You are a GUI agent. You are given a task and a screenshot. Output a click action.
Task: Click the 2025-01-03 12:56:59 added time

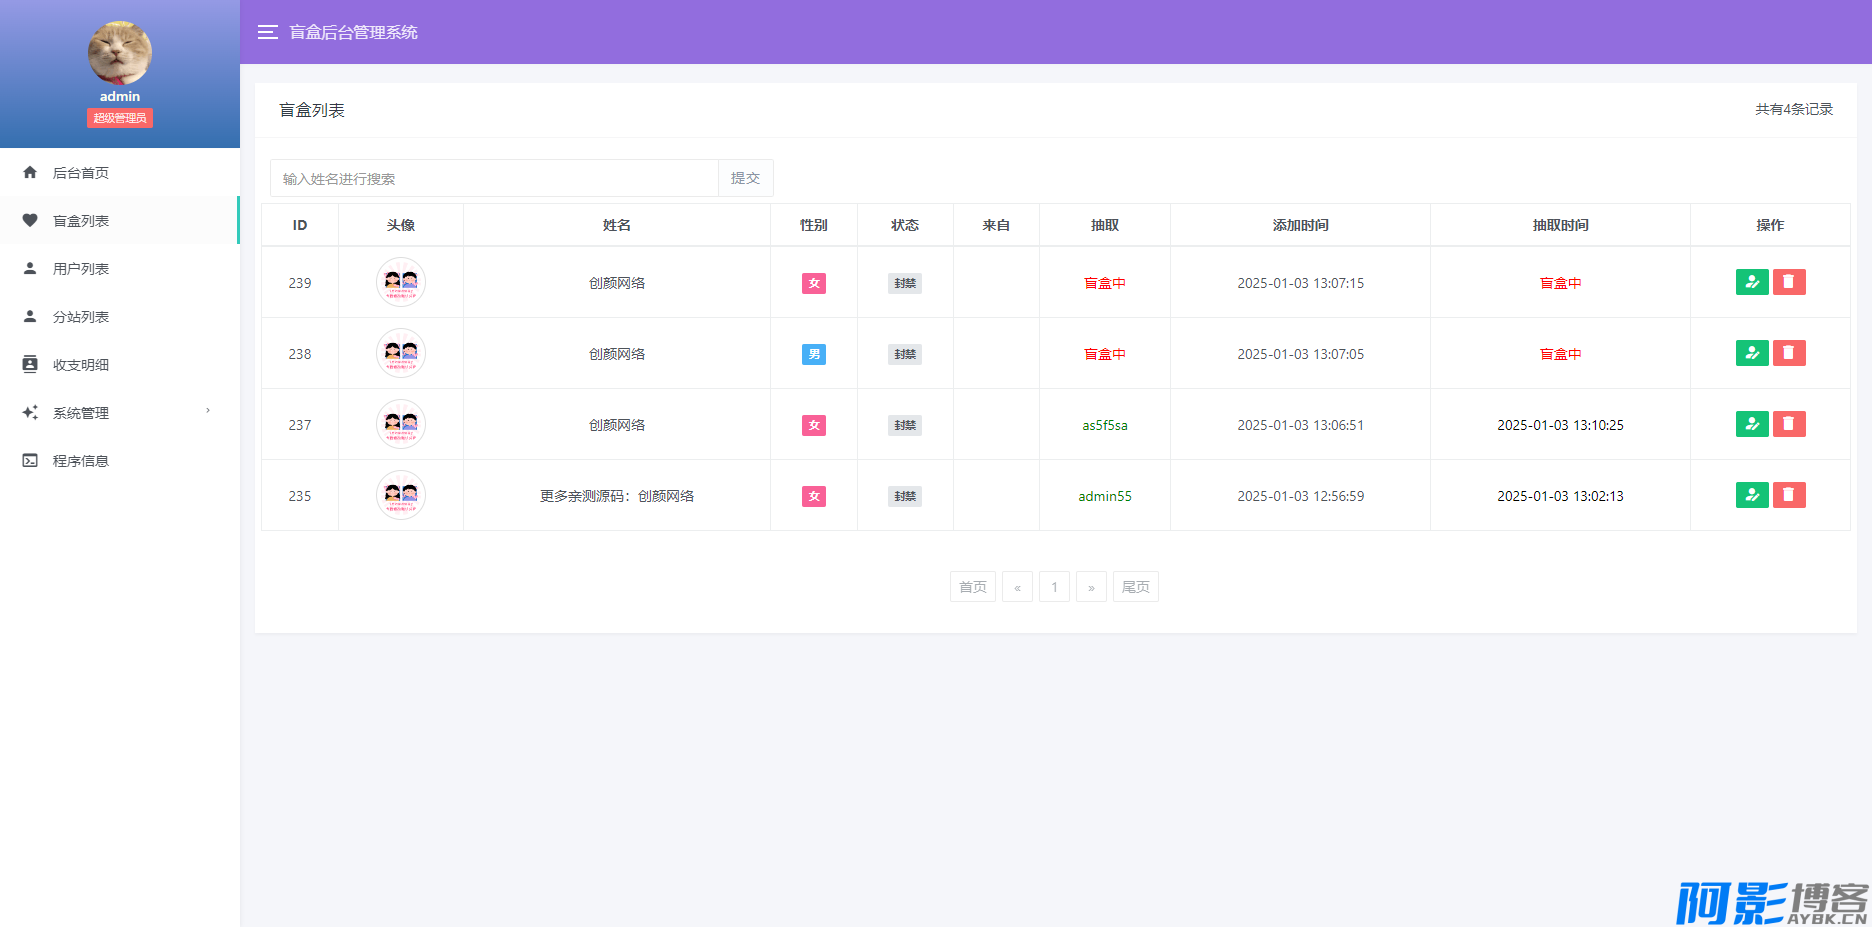pos(1300,496)
